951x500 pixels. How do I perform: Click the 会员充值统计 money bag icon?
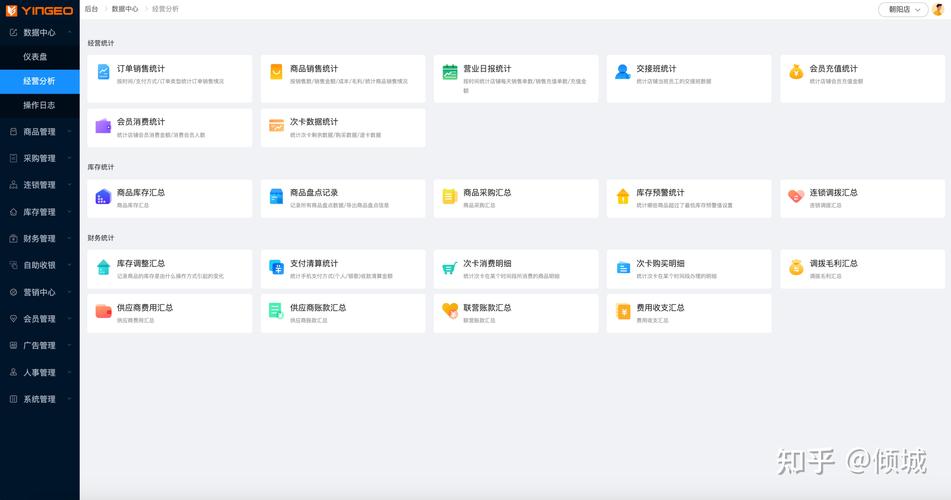point(796,72)
